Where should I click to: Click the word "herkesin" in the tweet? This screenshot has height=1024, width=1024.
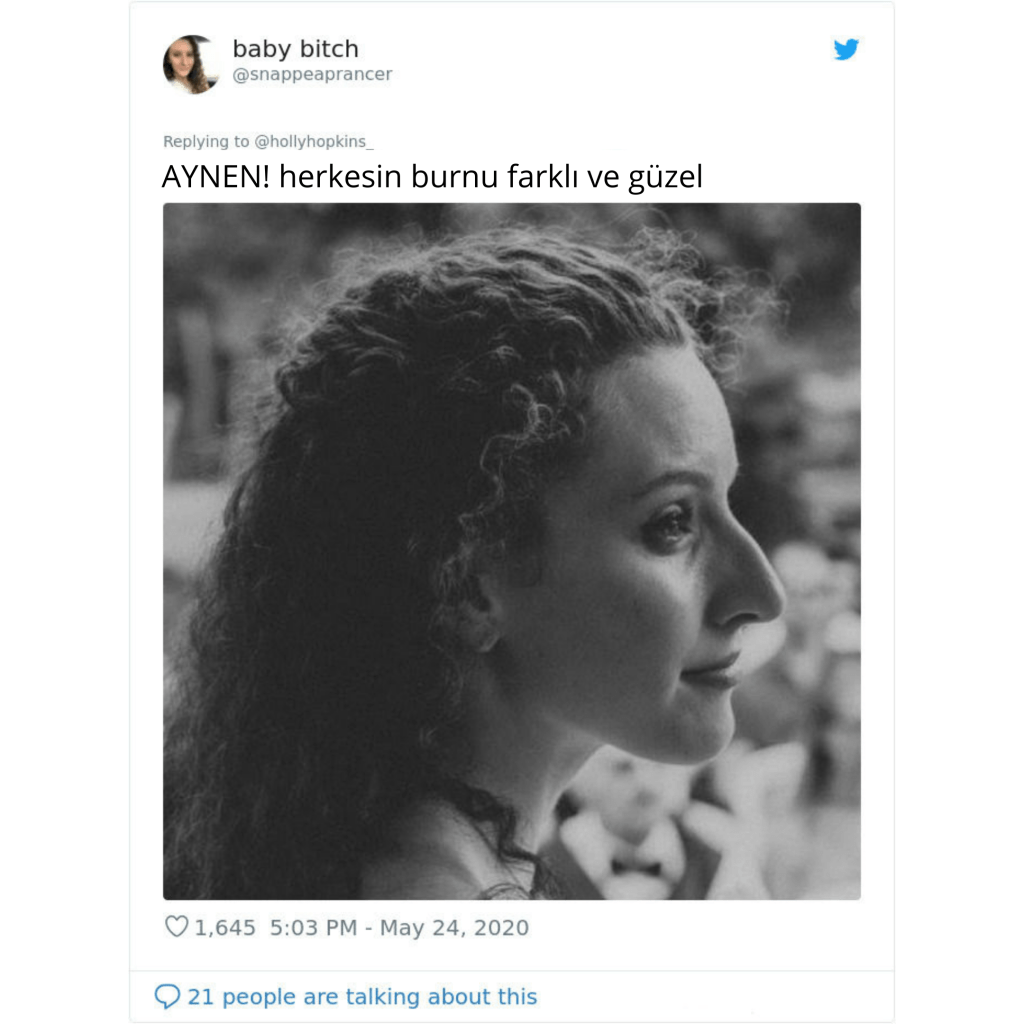pyautogui.click(x=340, y=177)
